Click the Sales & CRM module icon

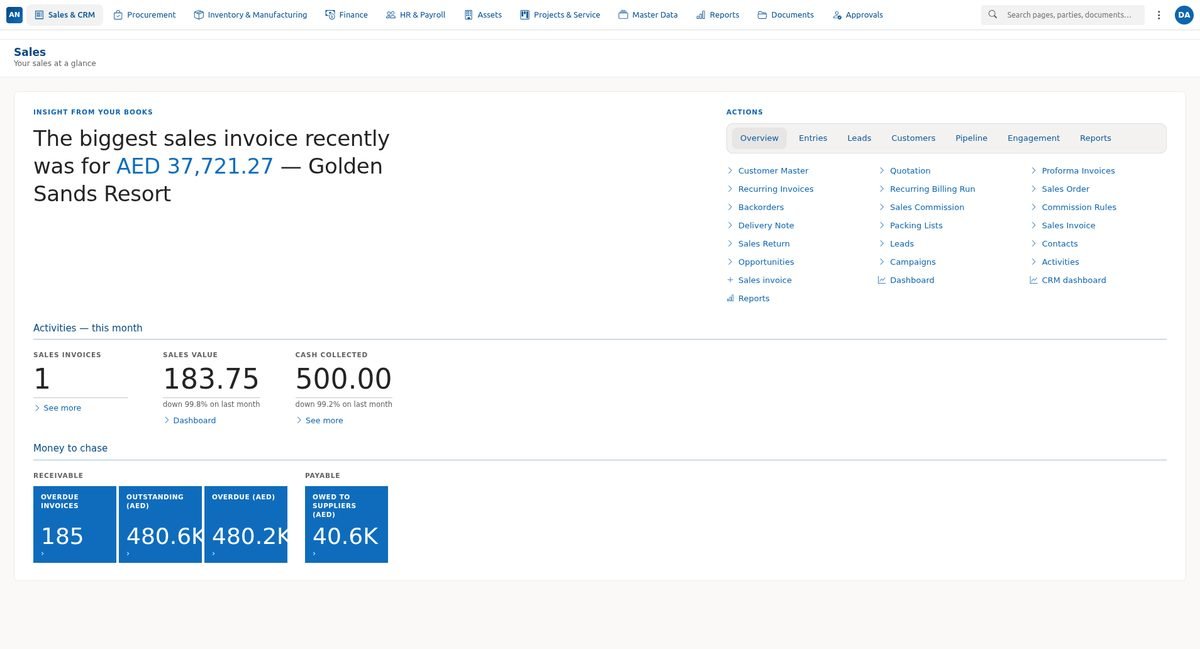tap(39, 15)
